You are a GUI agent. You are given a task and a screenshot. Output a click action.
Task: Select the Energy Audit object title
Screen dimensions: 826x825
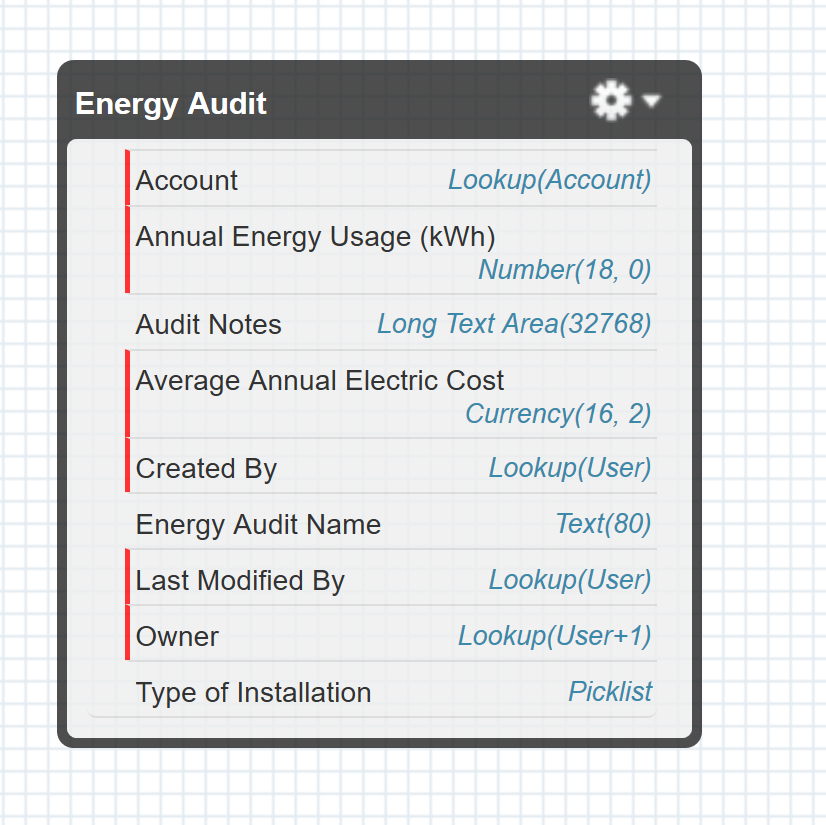click(x=171, y=104)
